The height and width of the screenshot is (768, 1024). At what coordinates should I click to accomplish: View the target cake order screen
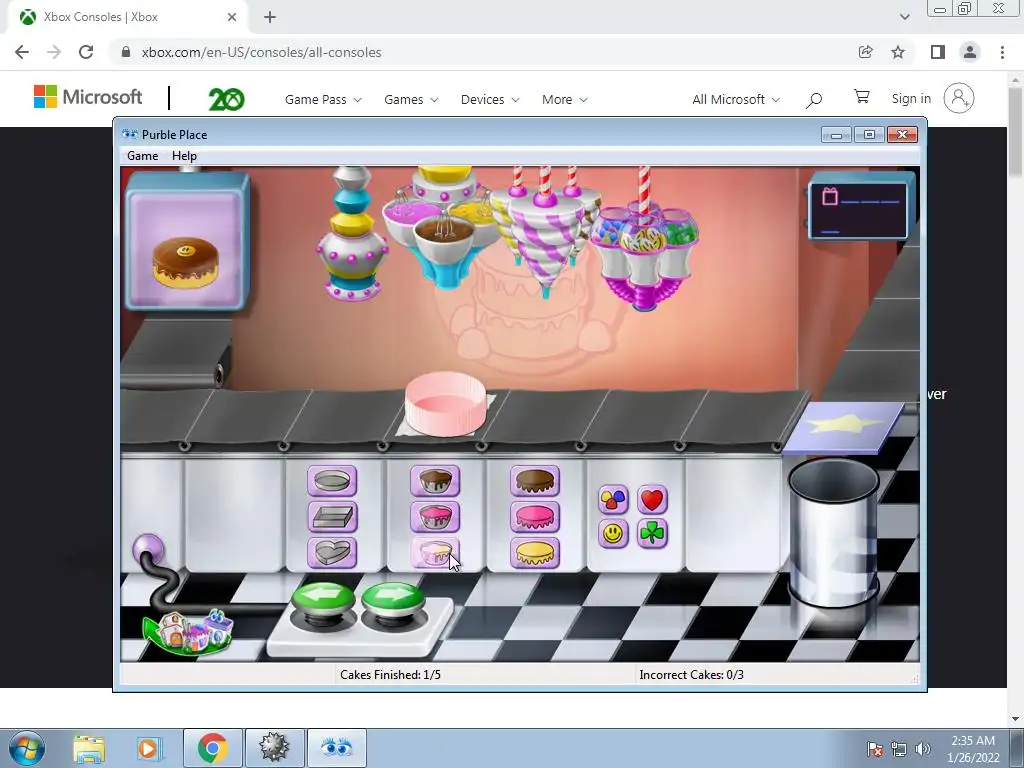pyautogui.click(x=186, y=241)
